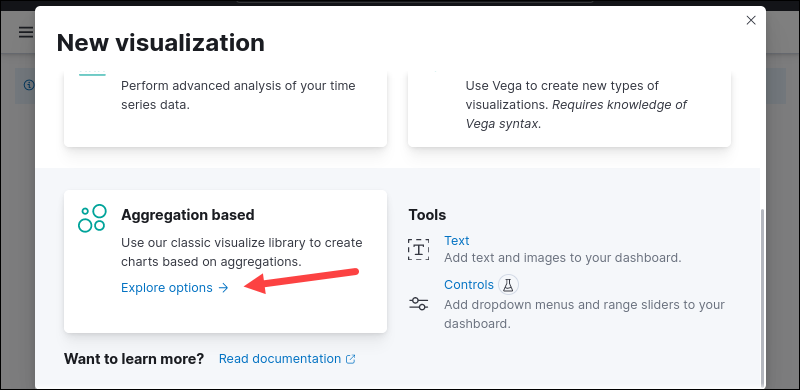Click the experimental beaker icon beside Controls

tap(508, 285)
